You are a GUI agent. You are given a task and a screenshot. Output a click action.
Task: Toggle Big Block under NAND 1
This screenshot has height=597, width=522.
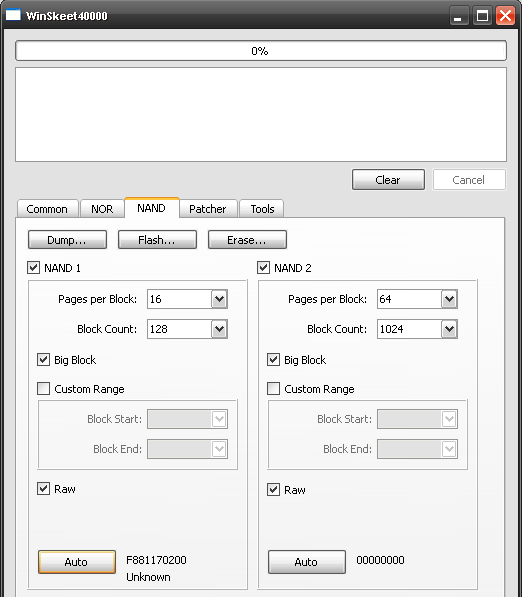tap(43, 359)
